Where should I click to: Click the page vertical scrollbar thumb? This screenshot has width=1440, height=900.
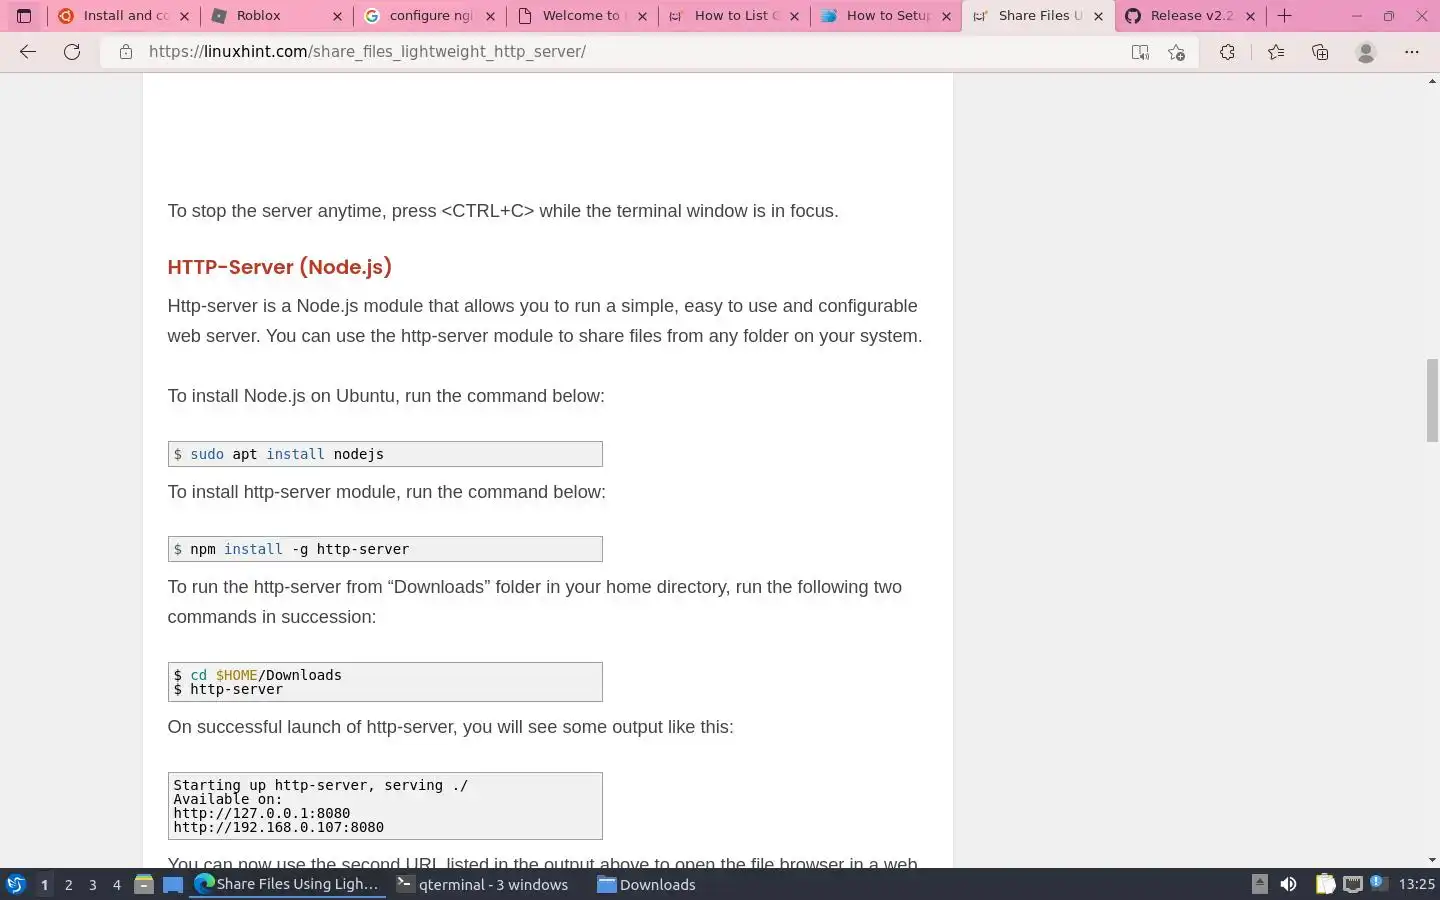[1432, 400]
